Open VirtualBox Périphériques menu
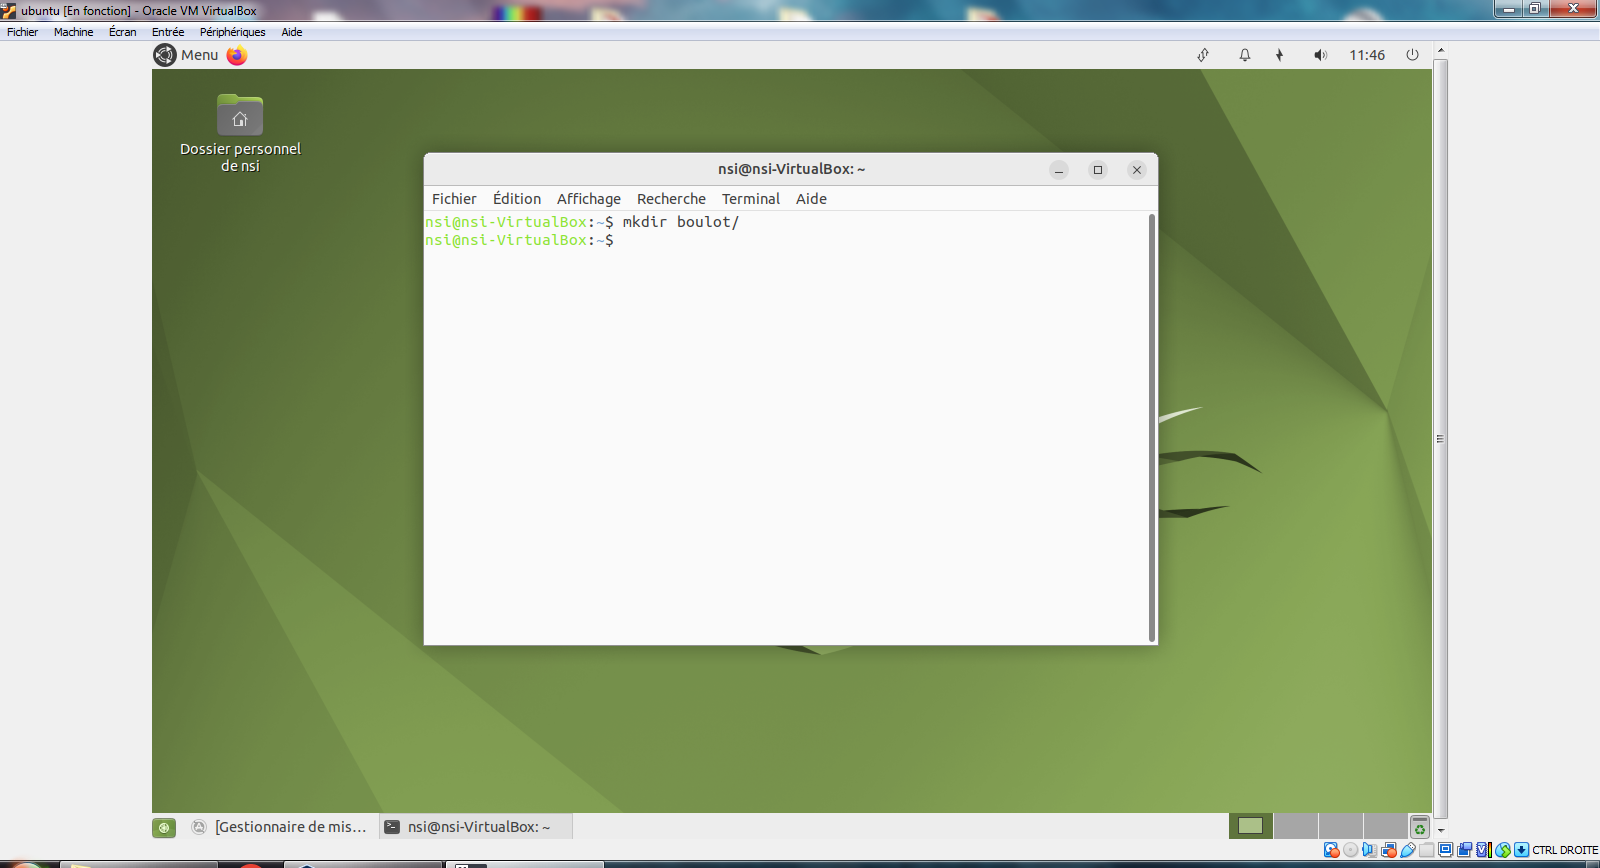Viewport: 1600px width, 868px height. coord(232,32)
